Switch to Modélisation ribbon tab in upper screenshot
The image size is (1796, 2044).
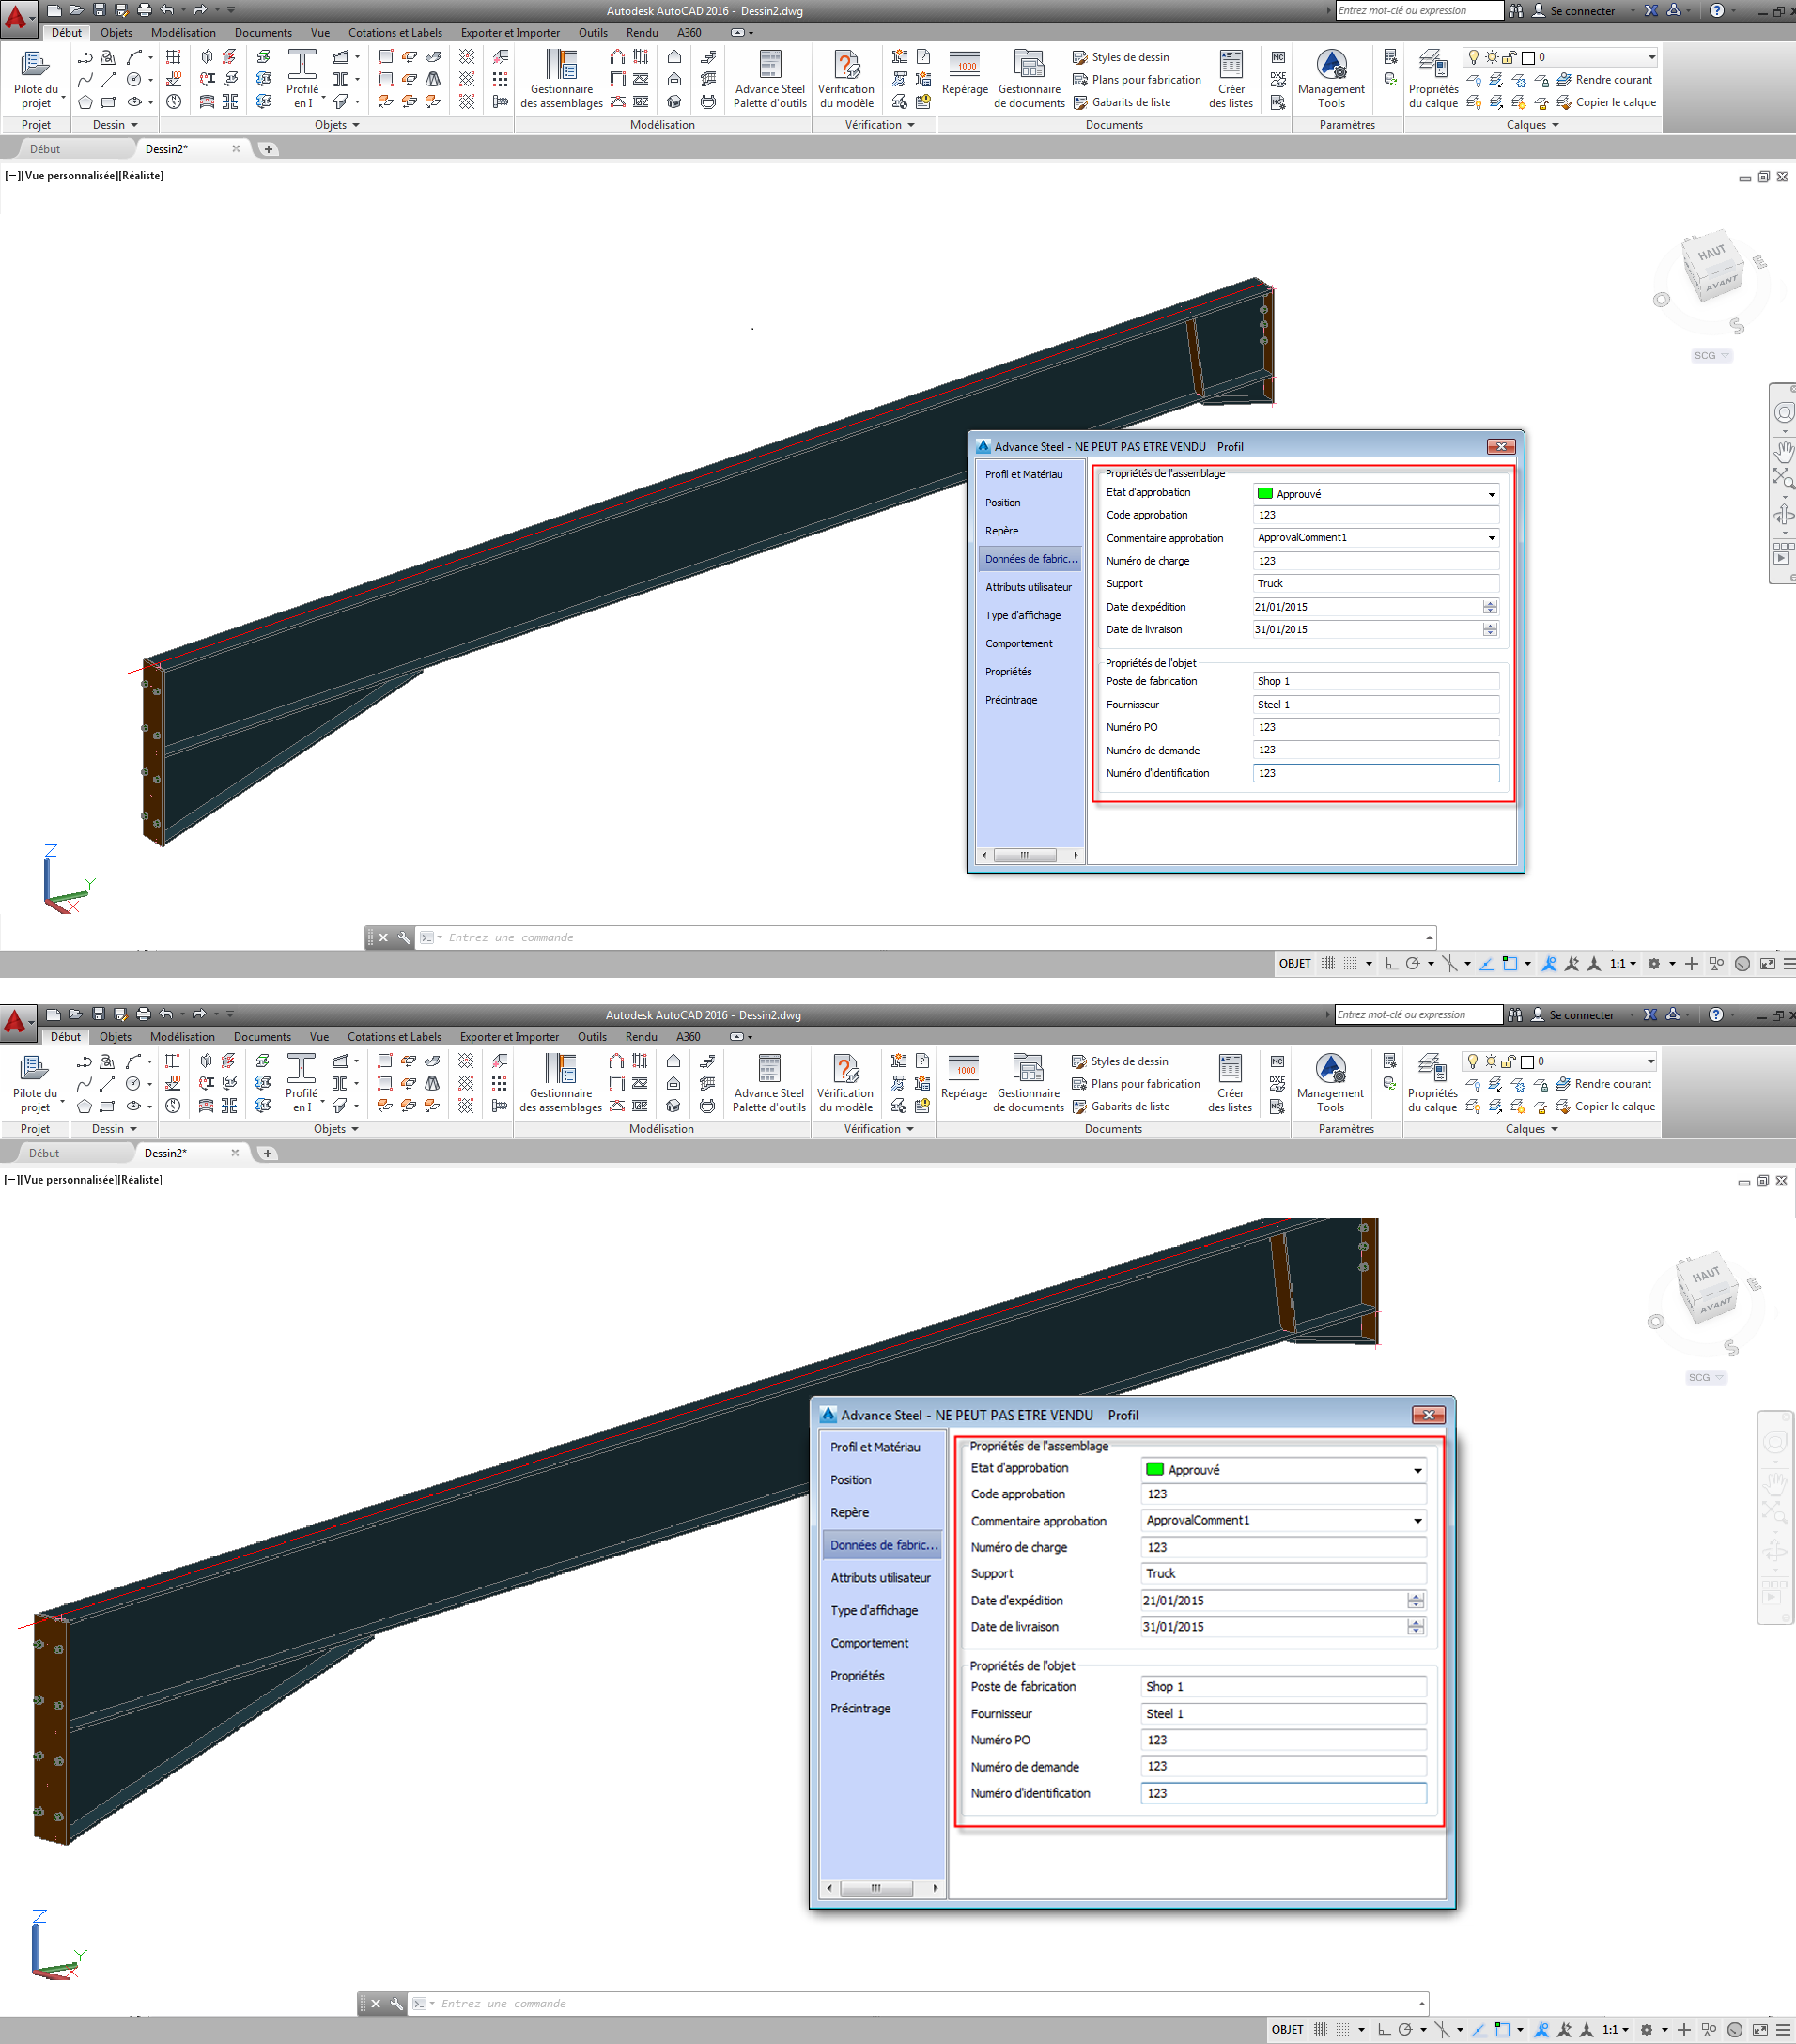tap(183, 33)
